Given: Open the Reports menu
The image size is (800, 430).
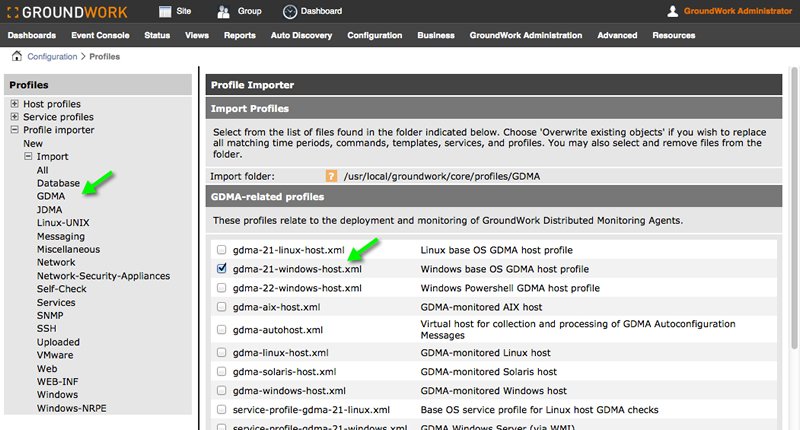Looking at the screenshot, I should coord(239,36).
